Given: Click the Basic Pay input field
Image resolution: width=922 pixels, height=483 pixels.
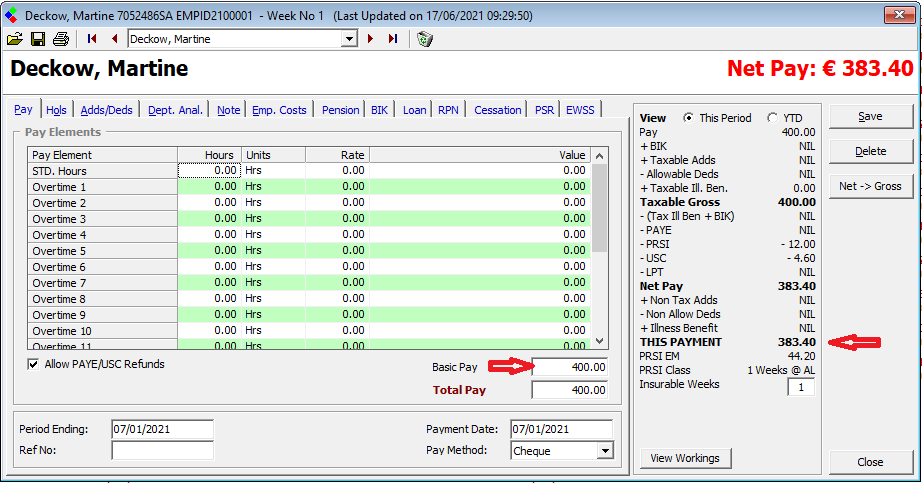Looking at the screenshot, I should (x=570, y=367).
